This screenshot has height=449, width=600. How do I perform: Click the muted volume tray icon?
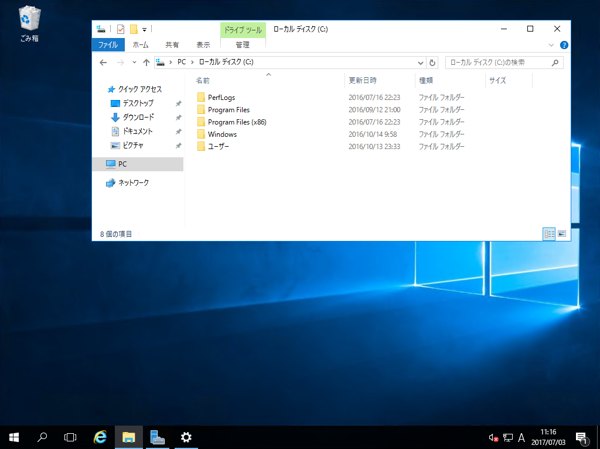tap(493, 437)
